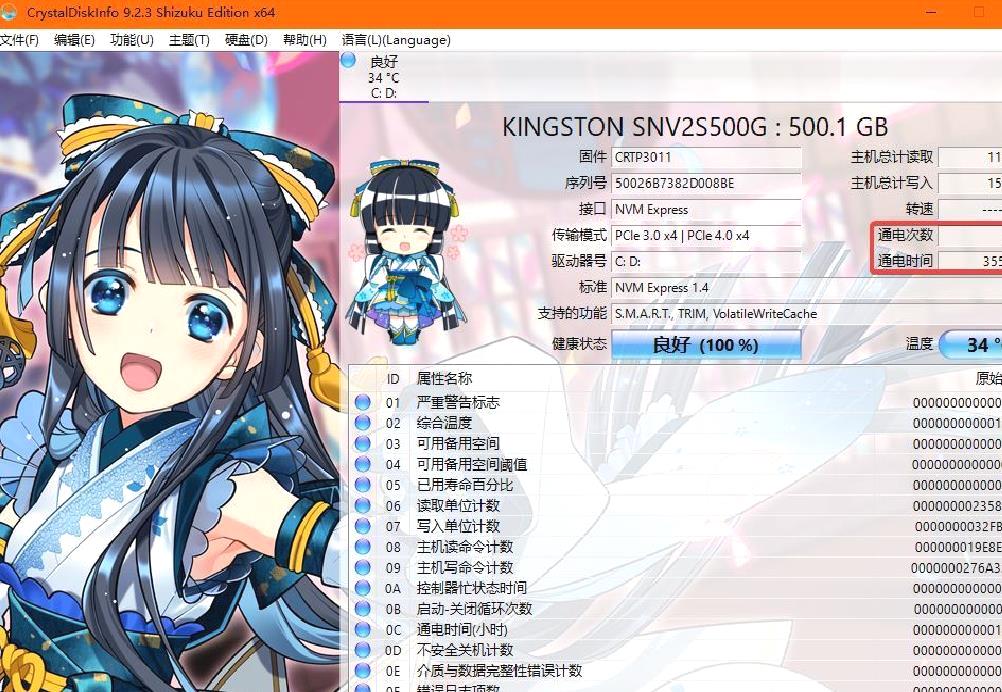This screenshot has height=692, width=1002.
Task: Click status orb of row 0C 通电时间(小时)
Action: [x=362, y=629]
